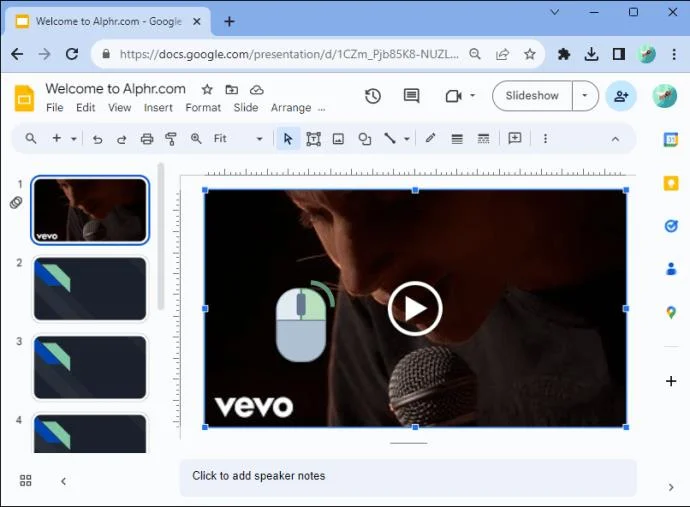Viewport: 690px width, 507px height.
Task: Open More toolbar options menu
Action: (545, 139)
